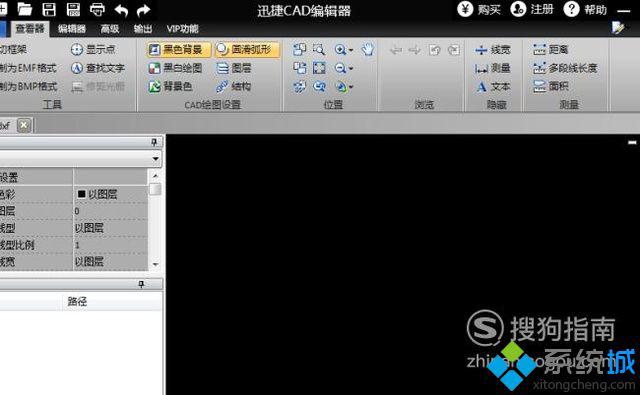
Task: Save the drawing with the Save icon
Action: pos(49,9)
